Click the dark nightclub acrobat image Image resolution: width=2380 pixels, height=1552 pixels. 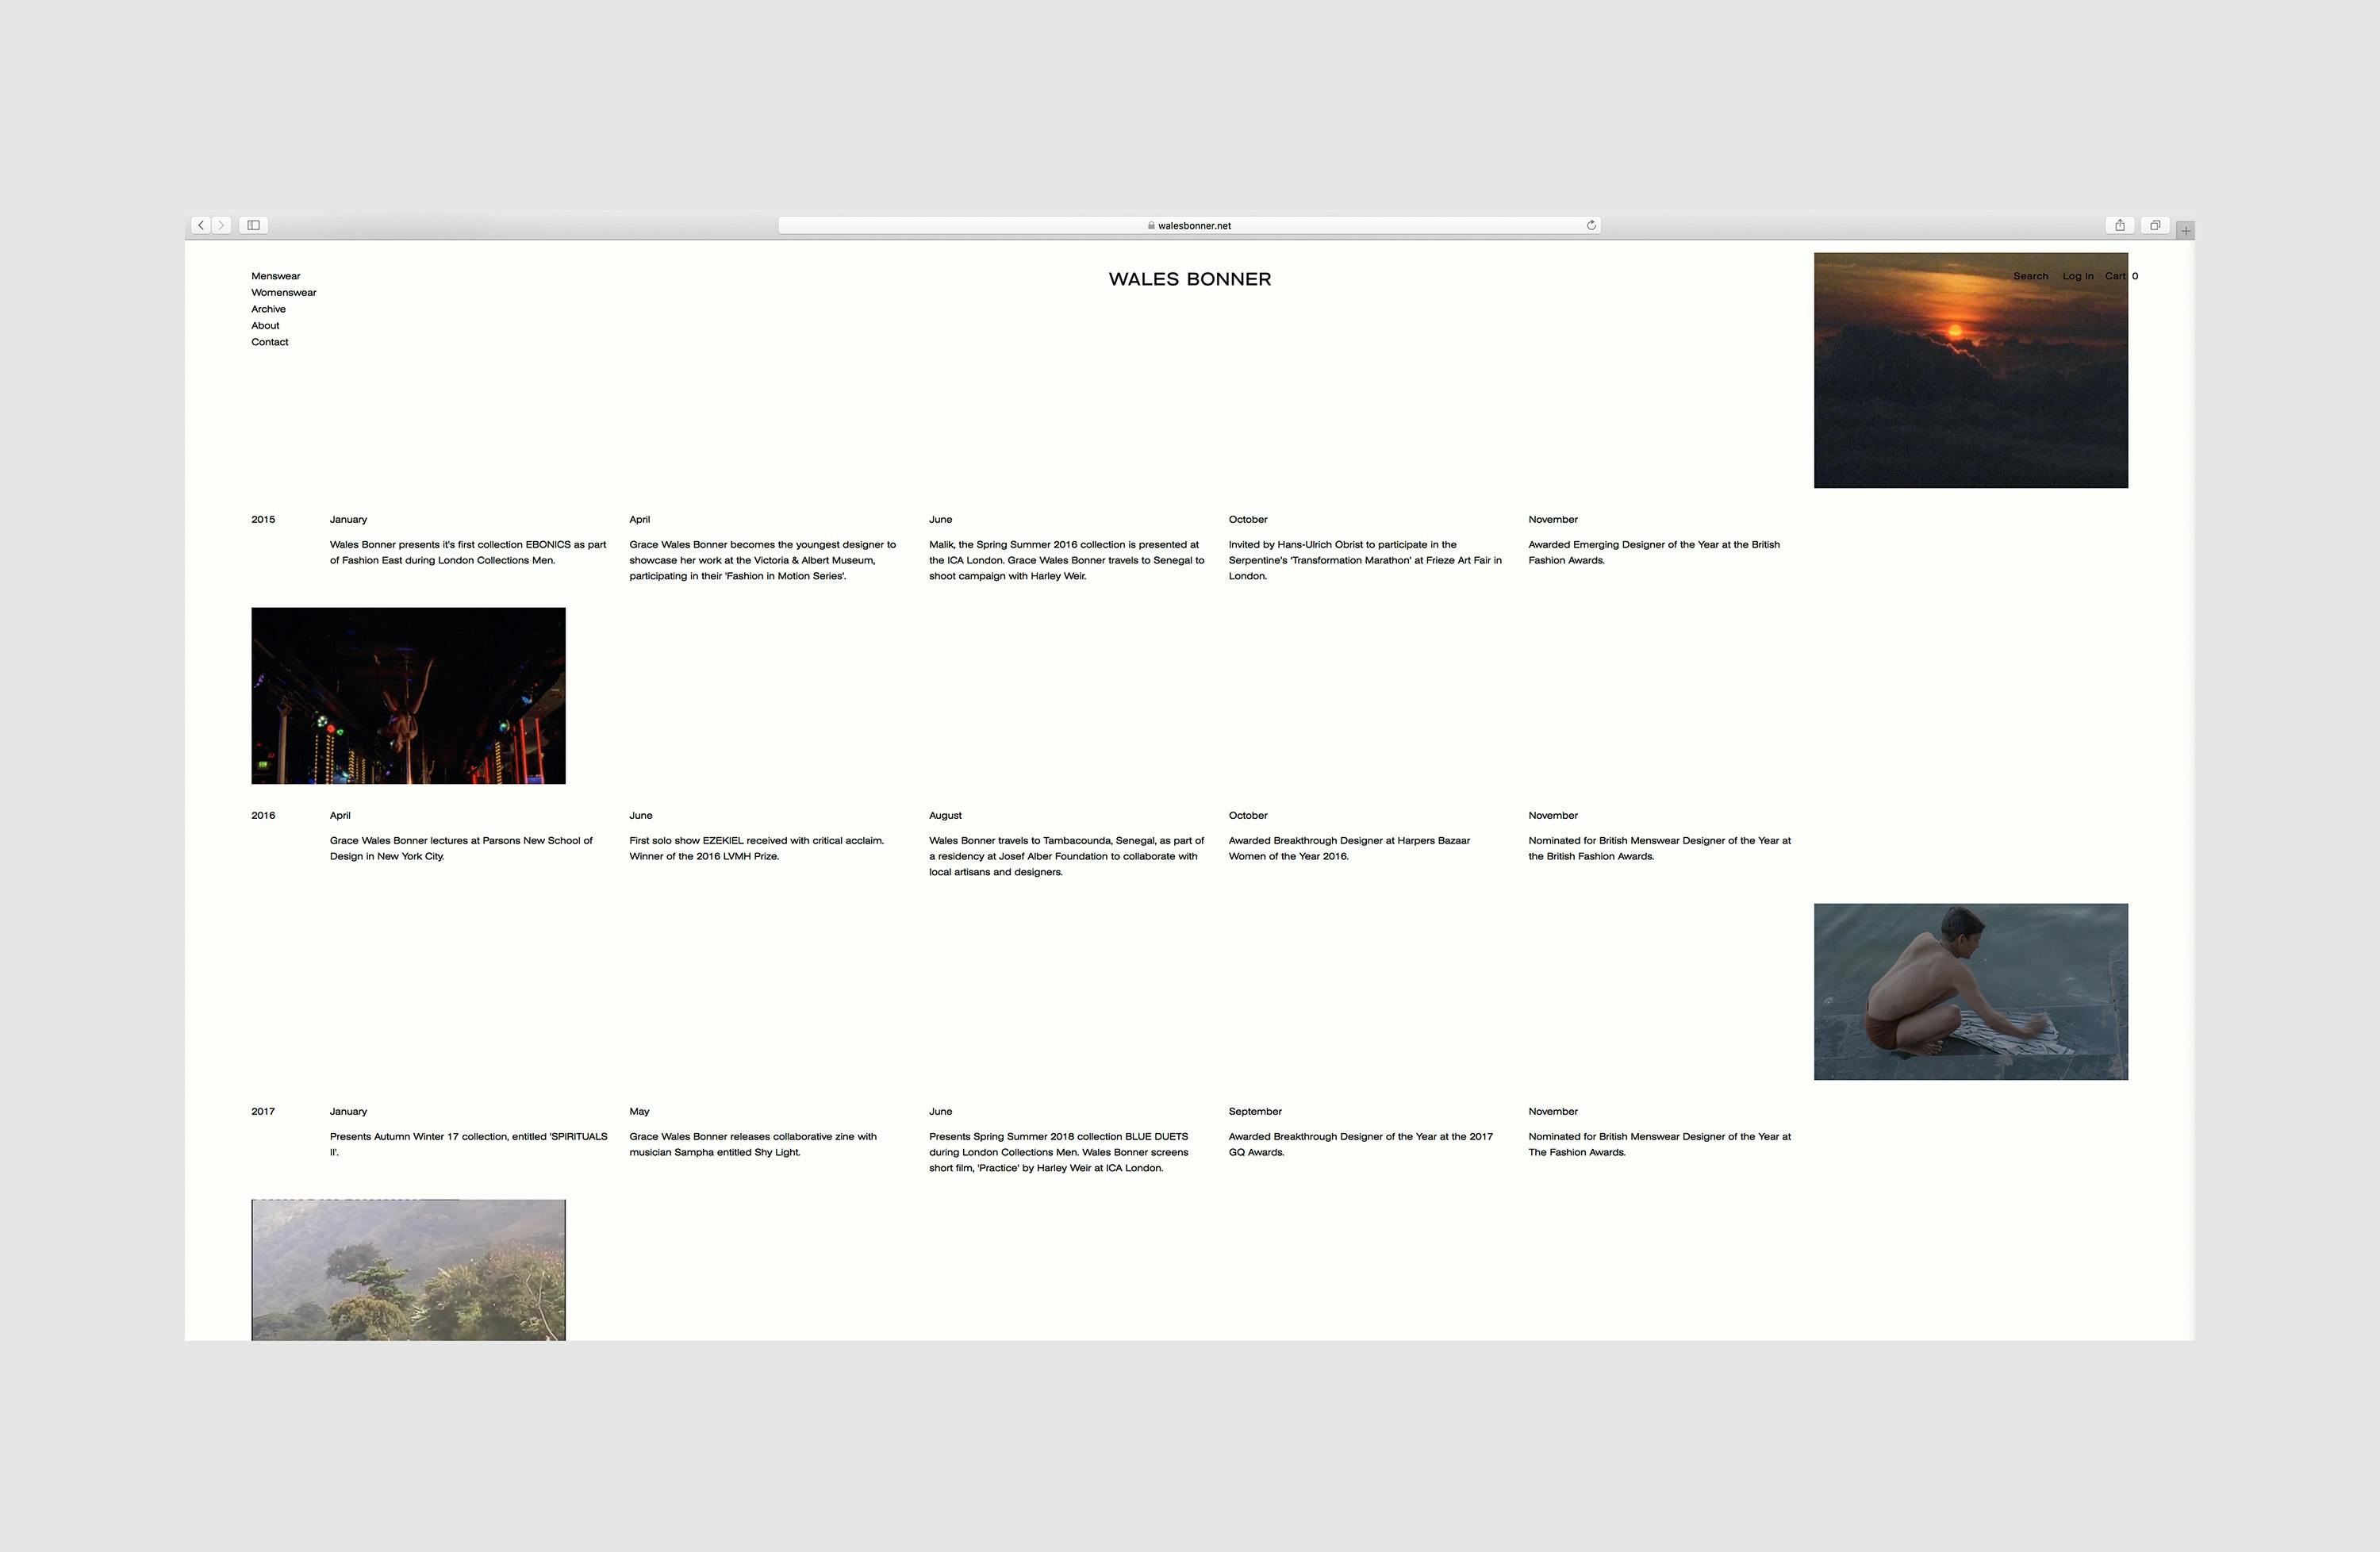point(408,695)
